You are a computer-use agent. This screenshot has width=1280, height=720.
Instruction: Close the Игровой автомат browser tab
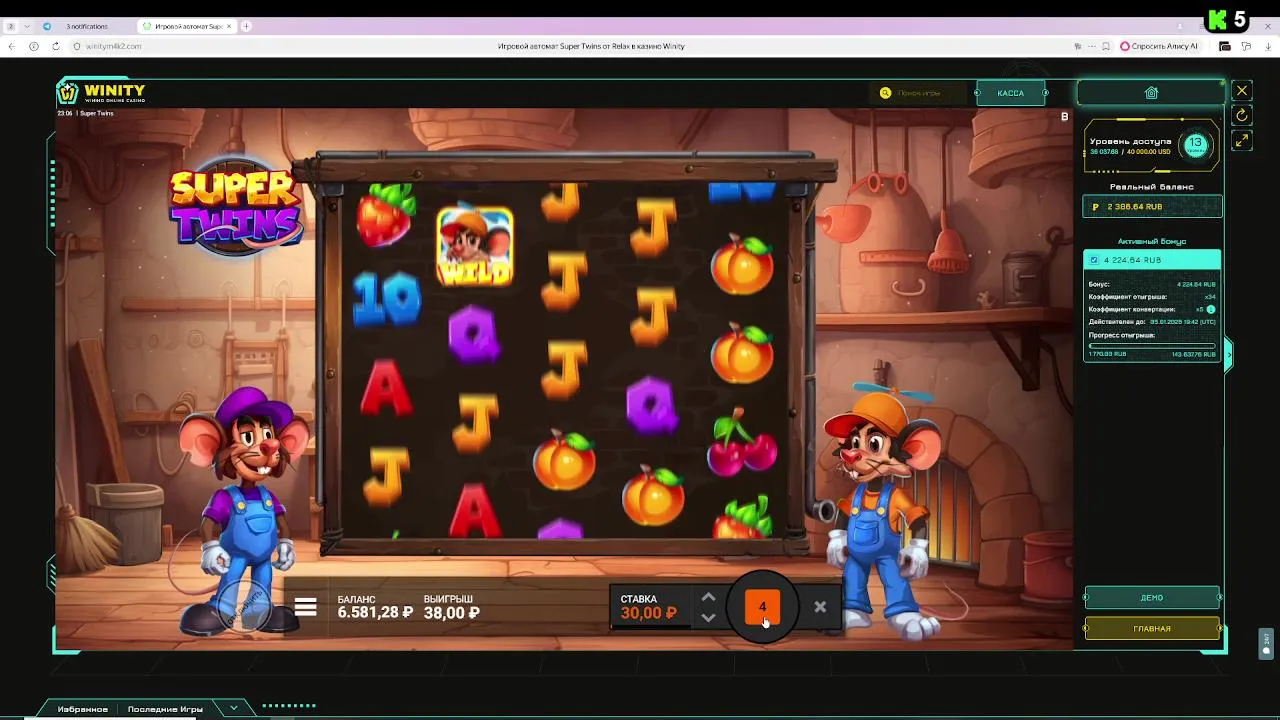point(229,26)
